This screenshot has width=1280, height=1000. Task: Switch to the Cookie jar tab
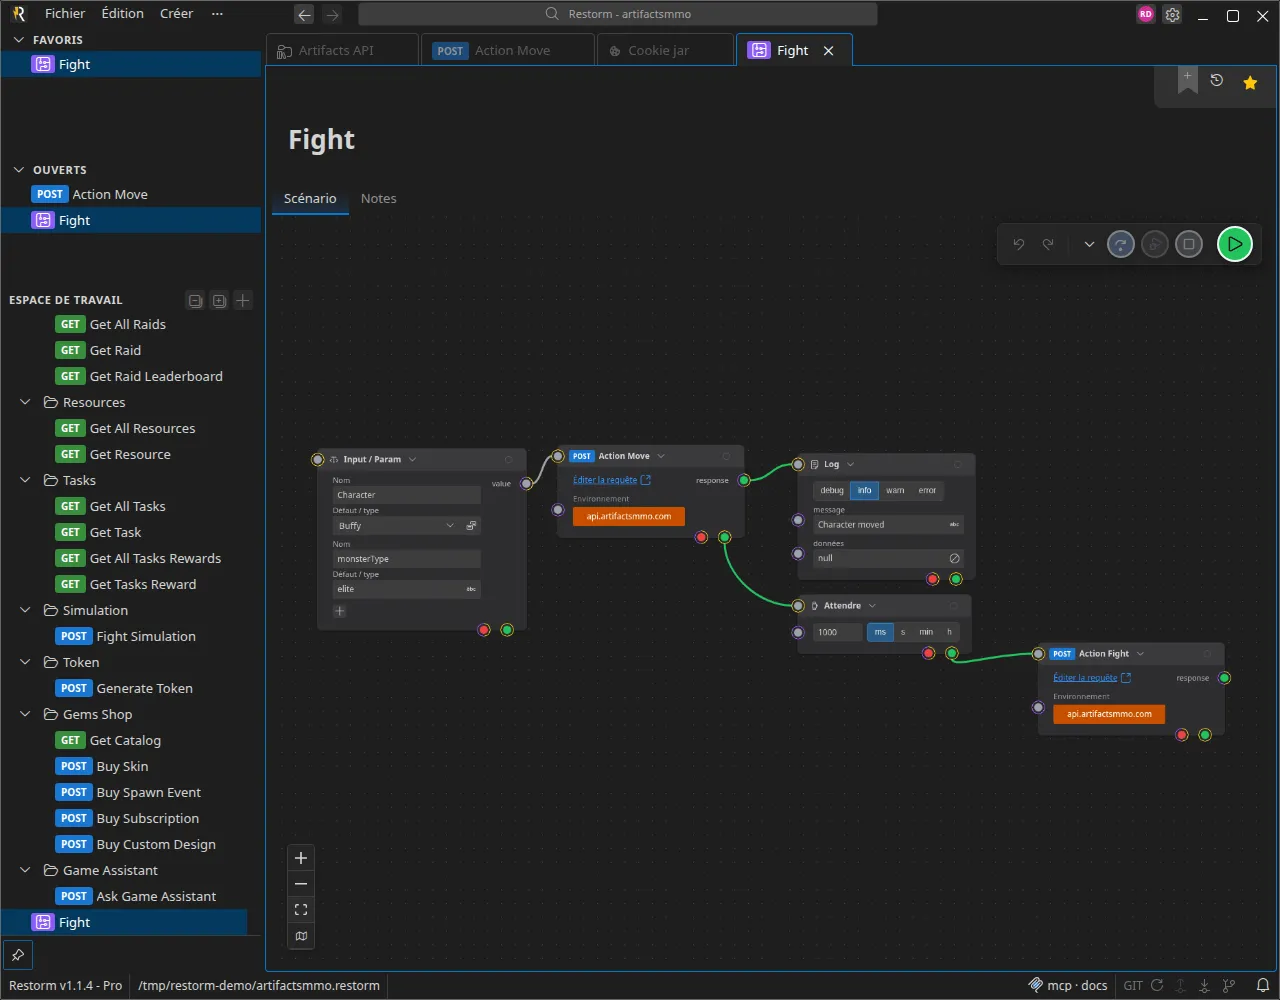(665, 50)
